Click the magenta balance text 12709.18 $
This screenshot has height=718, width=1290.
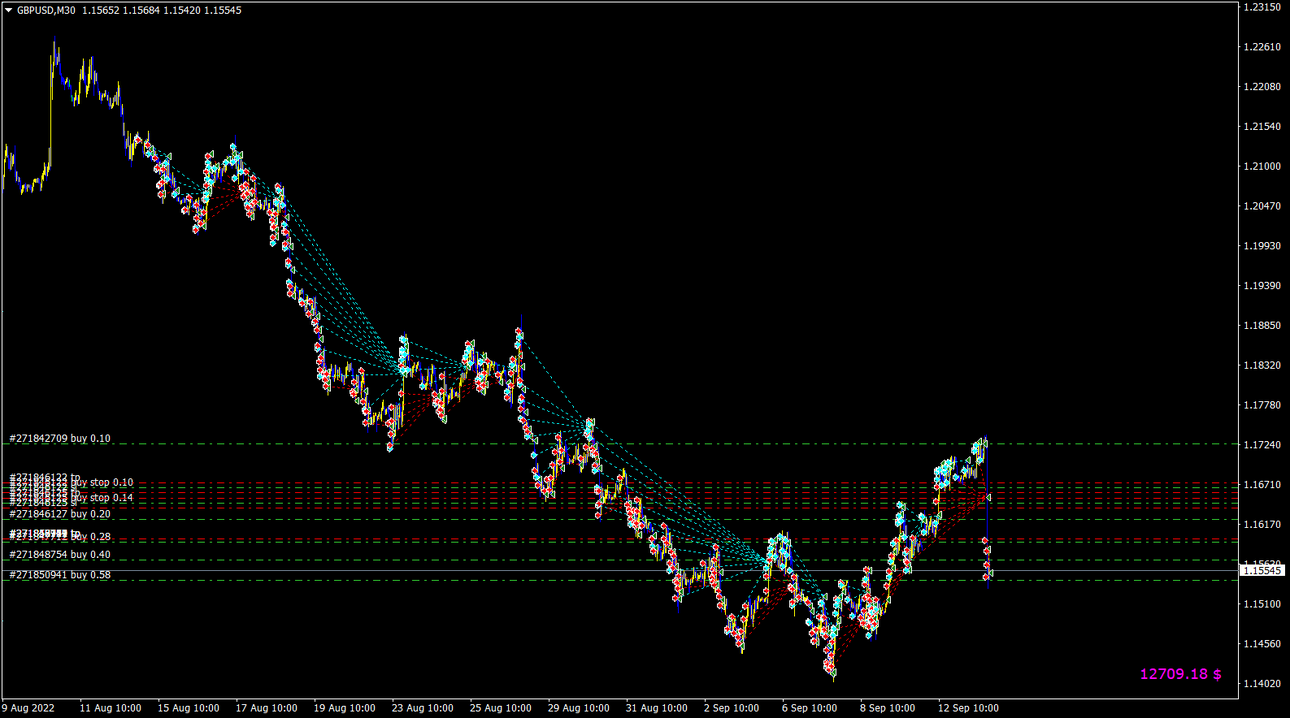(x=1180, y=674)
